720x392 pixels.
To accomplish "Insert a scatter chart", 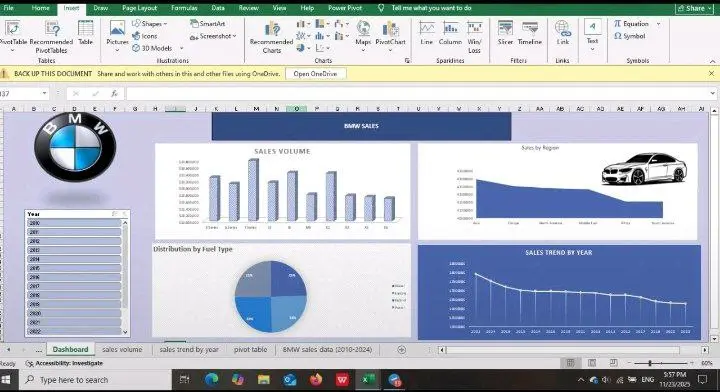I will 322,48.
